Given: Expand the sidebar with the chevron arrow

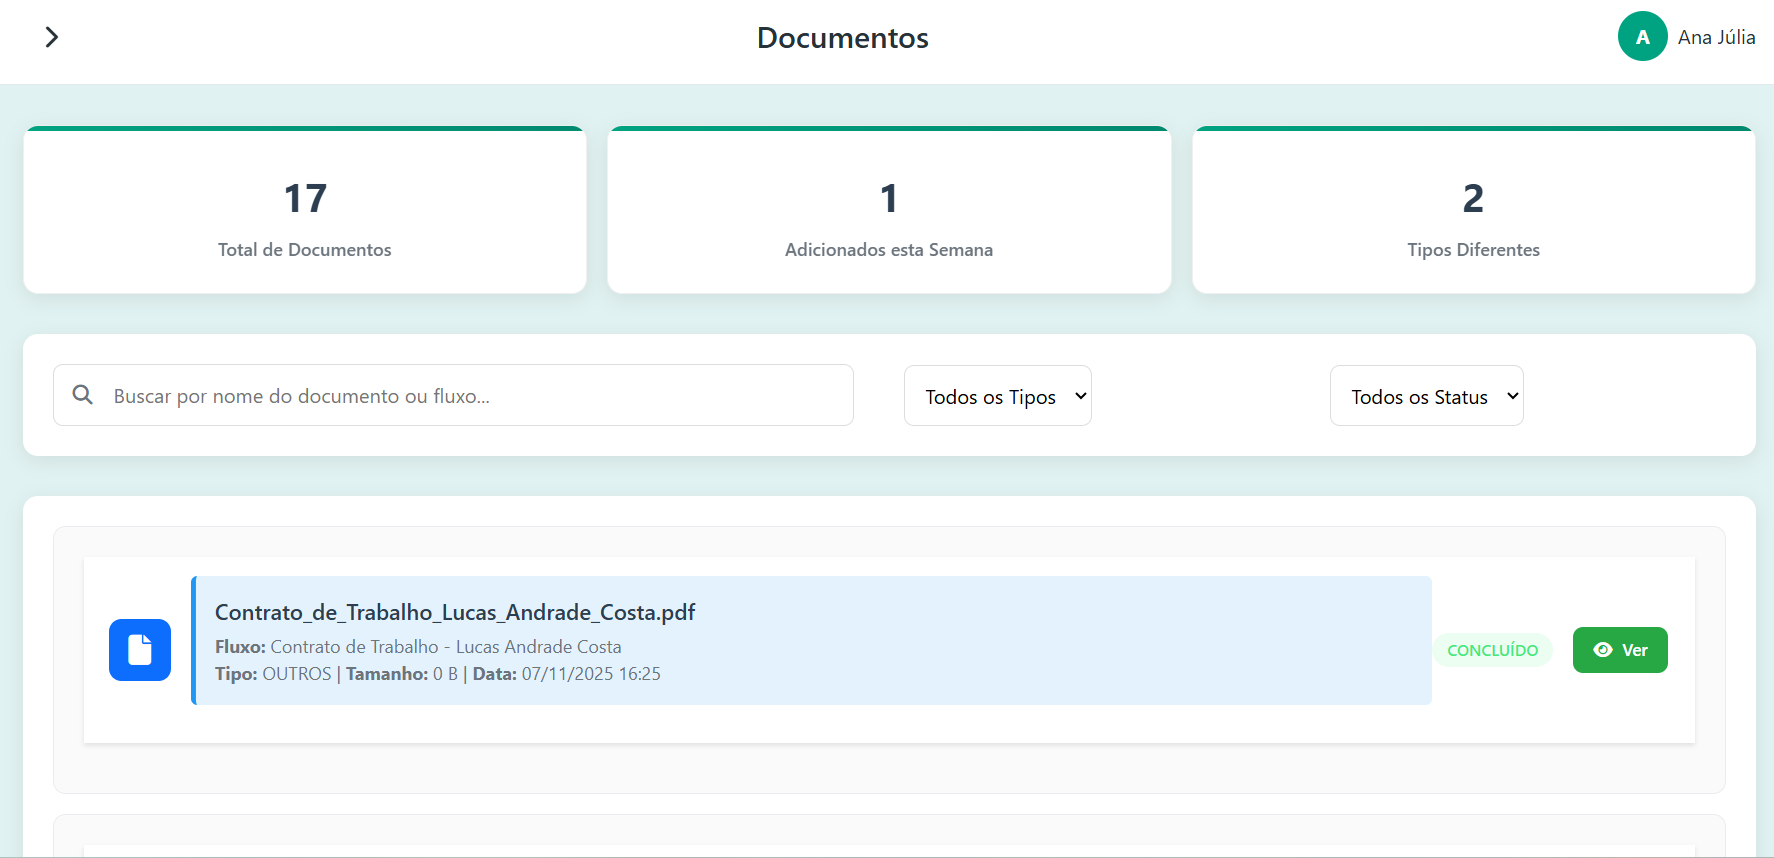Looking at the screenshot, I should [x=52, y=37].
